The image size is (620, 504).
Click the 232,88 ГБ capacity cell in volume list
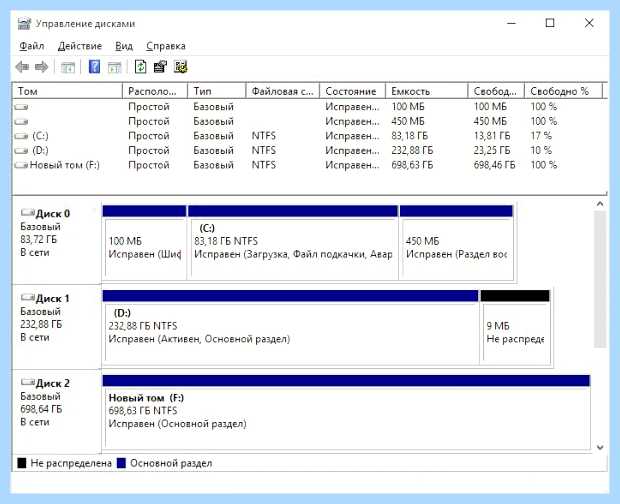[x=412, y=151]
